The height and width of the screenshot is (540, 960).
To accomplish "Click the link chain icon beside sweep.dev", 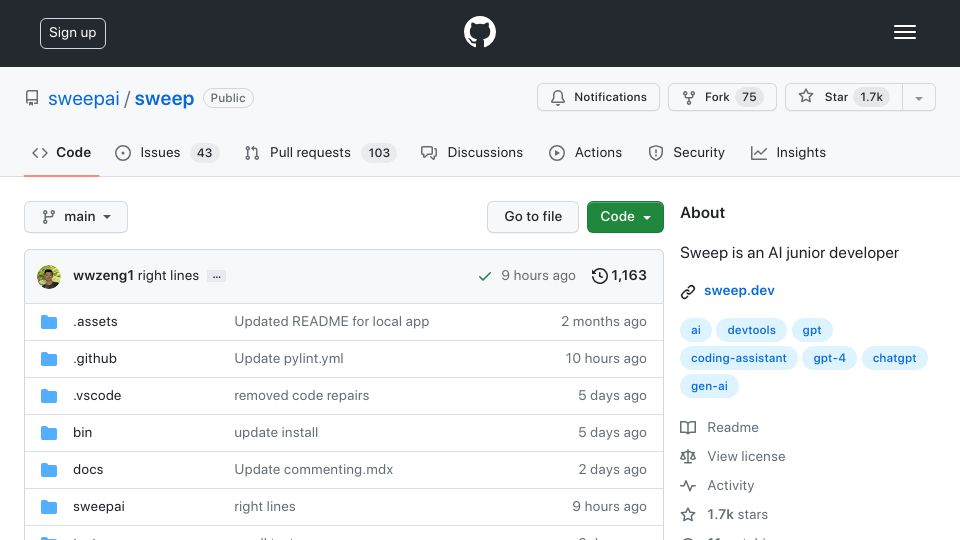I will [x=688, y=291].
